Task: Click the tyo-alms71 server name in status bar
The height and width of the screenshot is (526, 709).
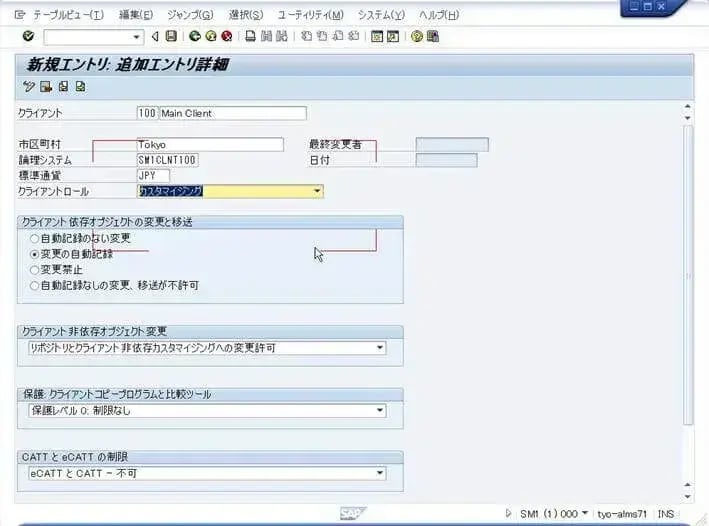Action: coord(622,514)
